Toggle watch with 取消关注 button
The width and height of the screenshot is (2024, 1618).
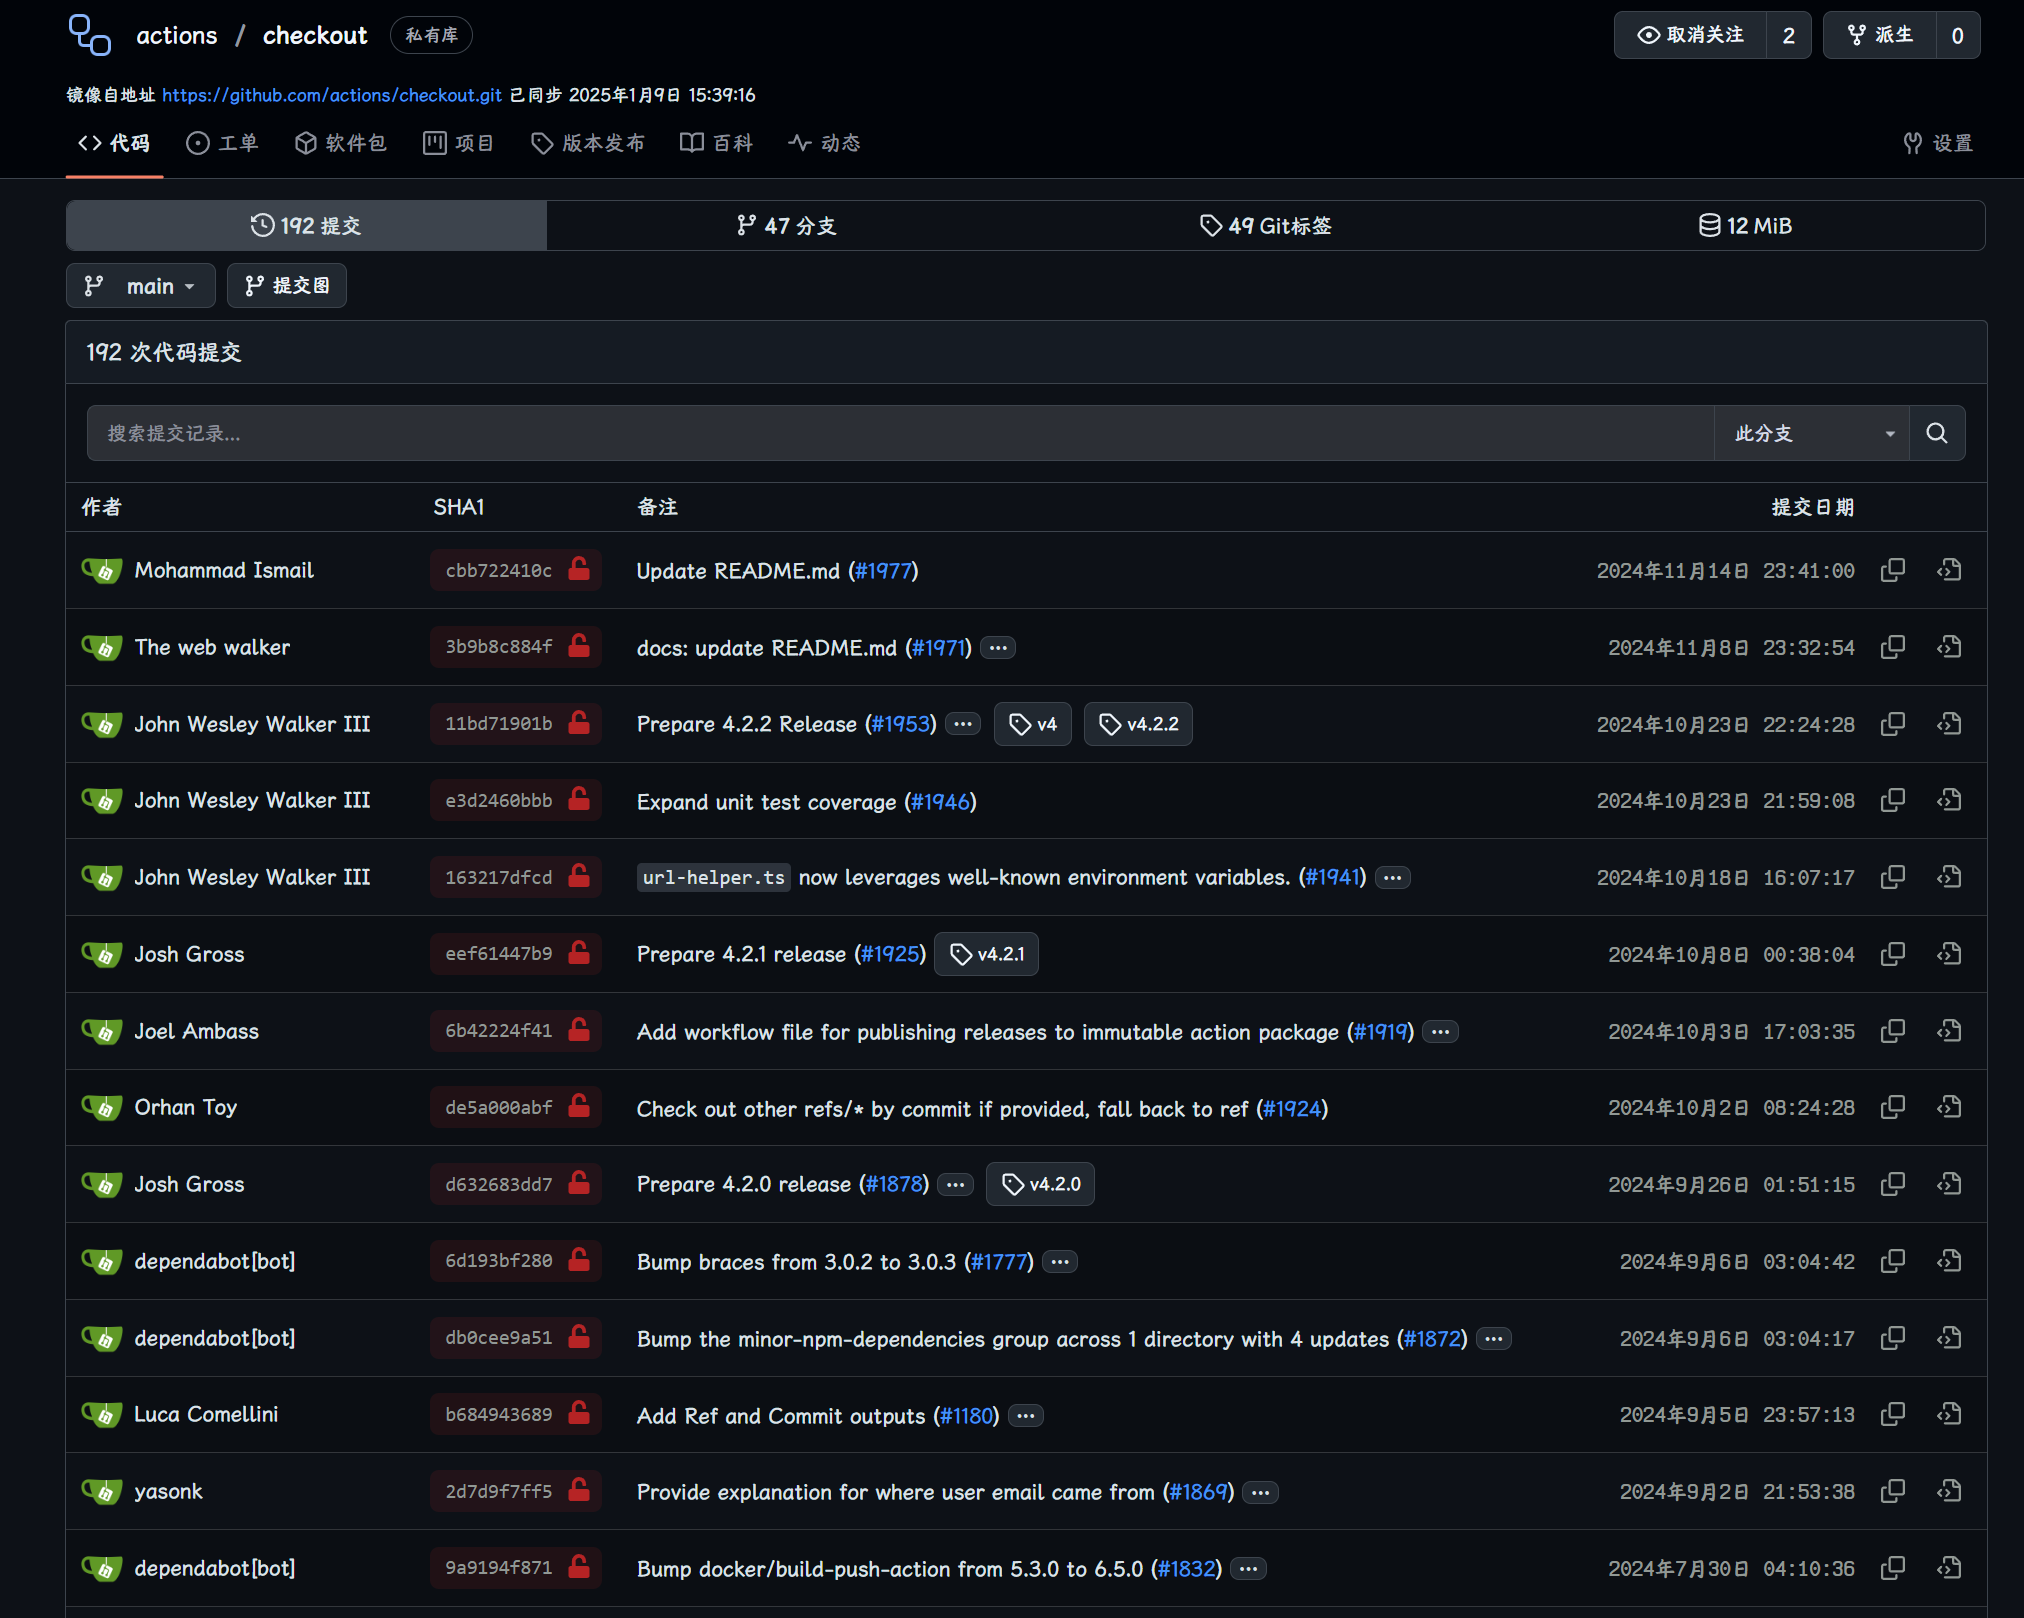tap(1690, 35)
